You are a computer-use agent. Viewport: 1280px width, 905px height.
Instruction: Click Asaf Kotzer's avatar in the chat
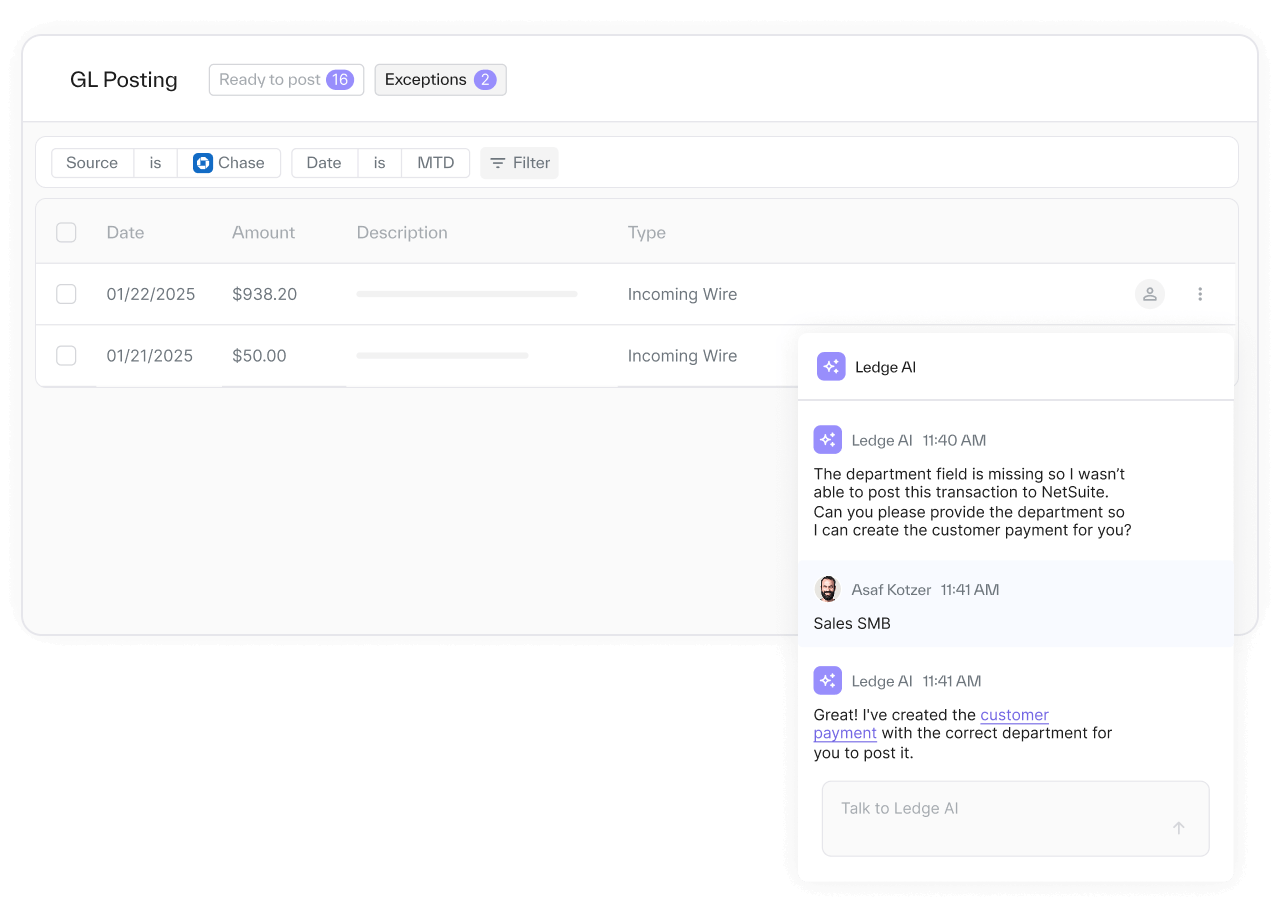[x=827, y=590]
